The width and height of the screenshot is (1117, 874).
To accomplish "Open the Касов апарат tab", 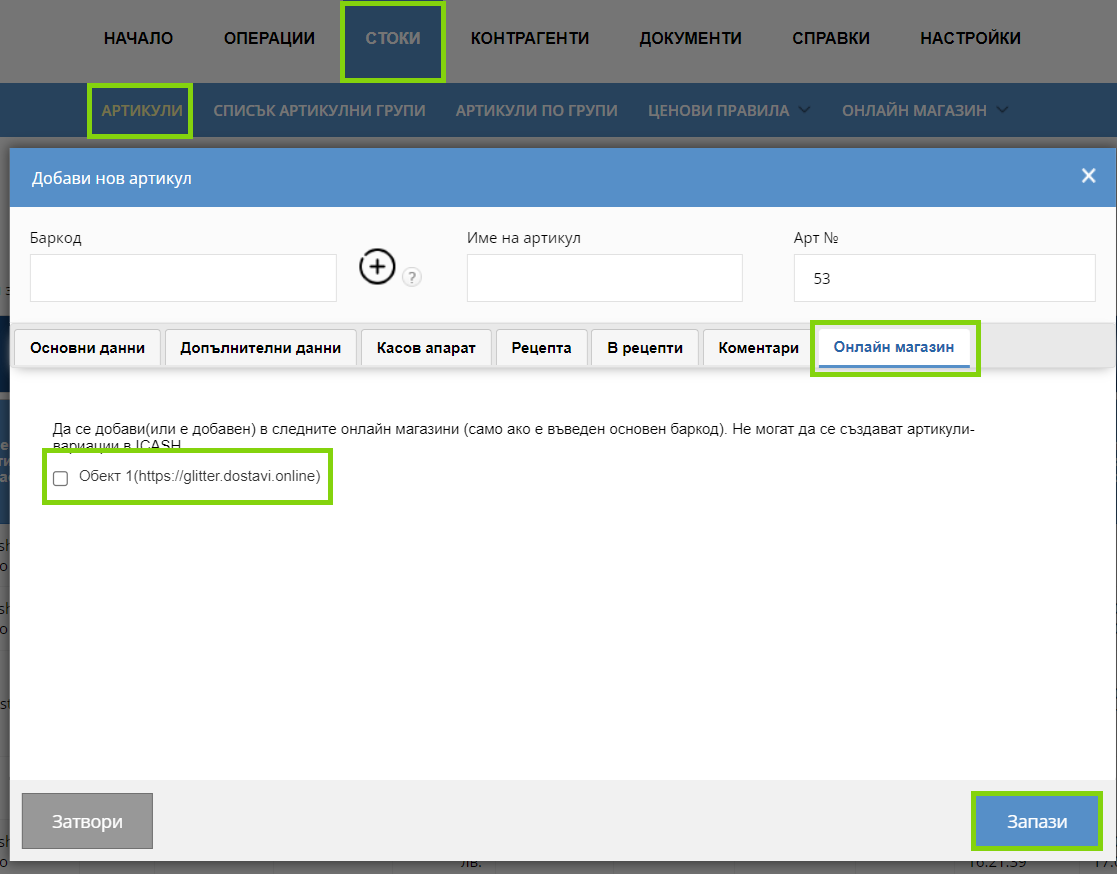I will click(x=426, y=348).
